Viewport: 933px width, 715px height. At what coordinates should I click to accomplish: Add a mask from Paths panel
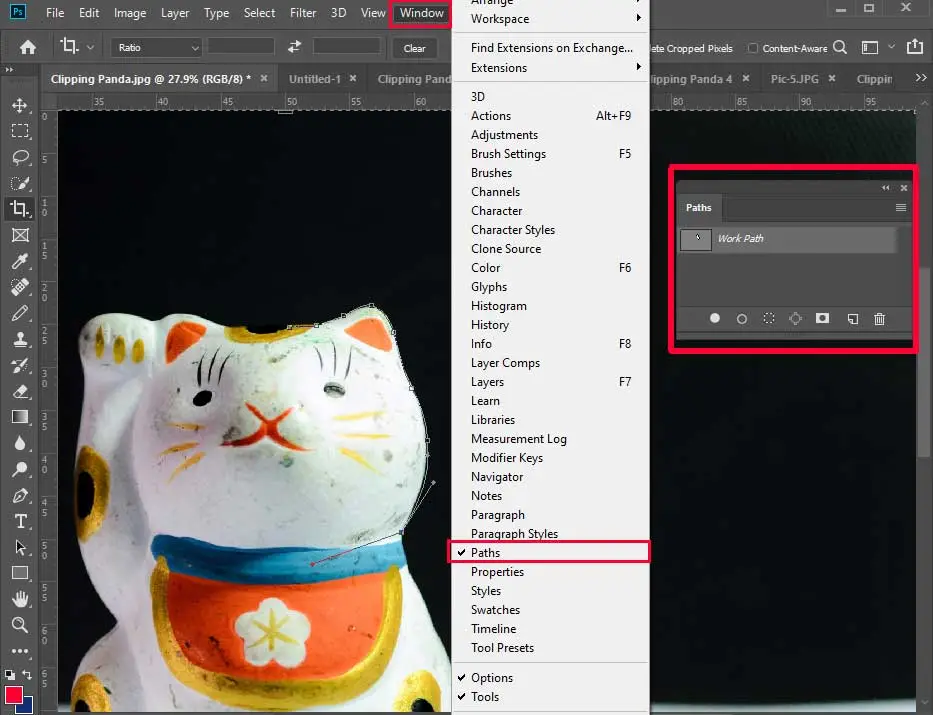click(822, 318)
